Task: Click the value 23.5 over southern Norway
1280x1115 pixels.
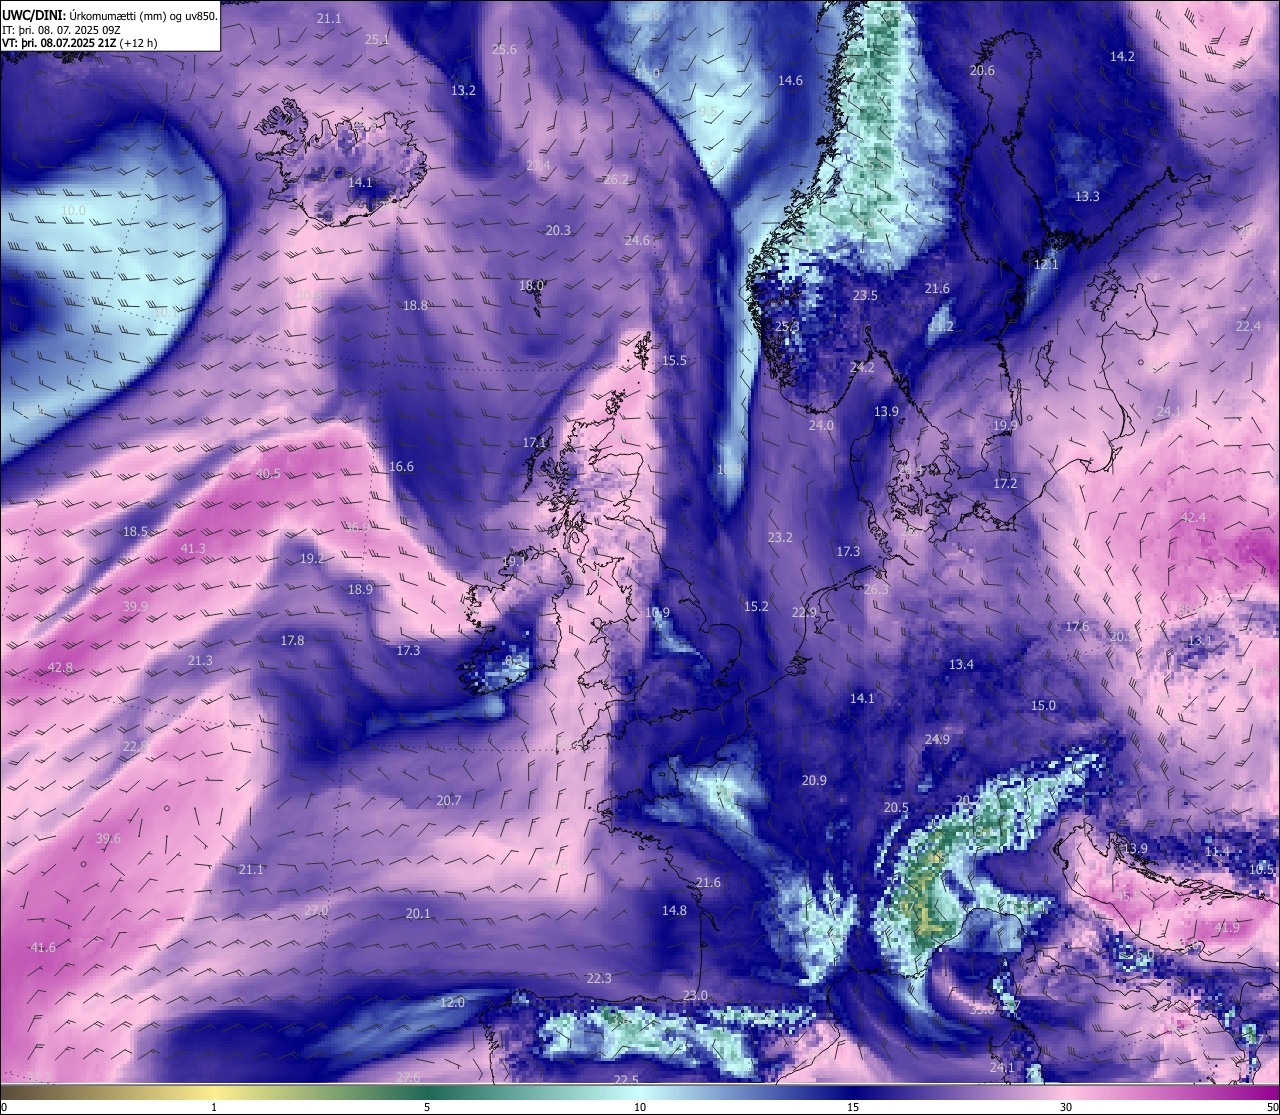Action: click(865, 295)
